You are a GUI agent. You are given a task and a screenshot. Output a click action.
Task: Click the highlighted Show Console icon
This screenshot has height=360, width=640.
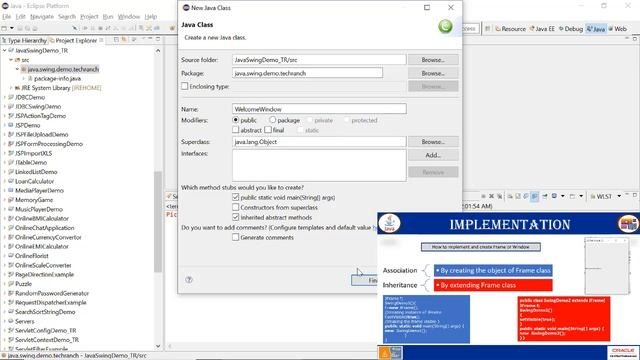535,196
